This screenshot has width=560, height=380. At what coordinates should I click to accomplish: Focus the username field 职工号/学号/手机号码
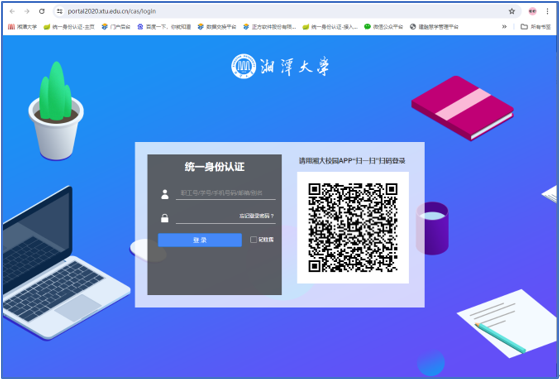(x=226, y=193)
